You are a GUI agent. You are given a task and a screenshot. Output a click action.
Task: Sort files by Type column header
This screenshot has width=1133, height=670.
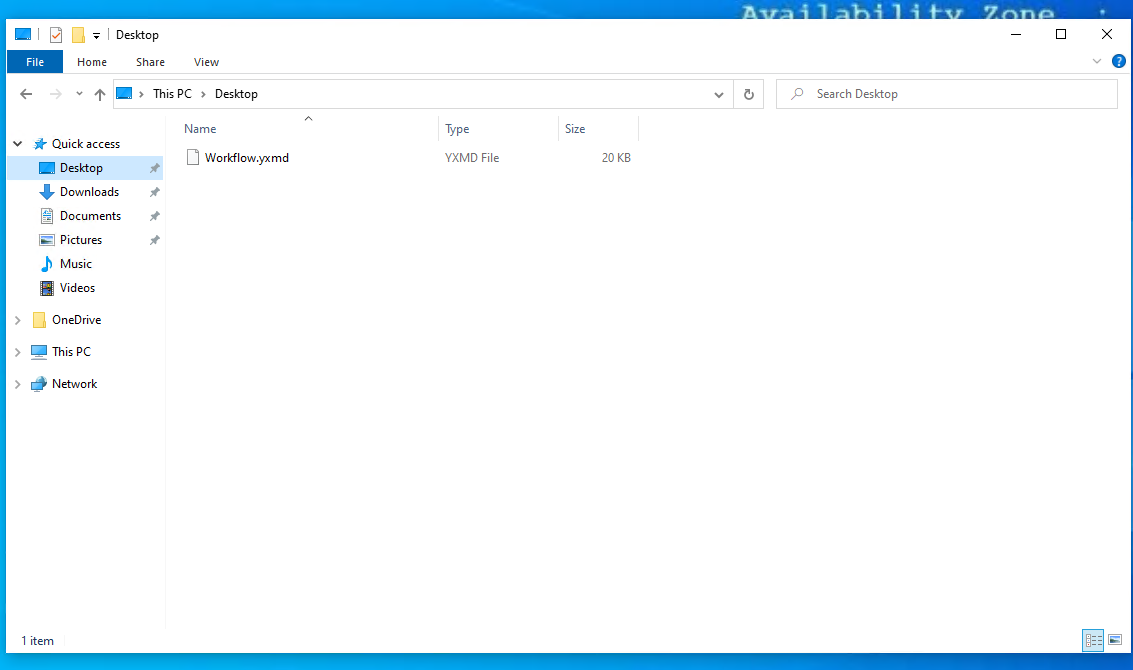click(457, 129)
